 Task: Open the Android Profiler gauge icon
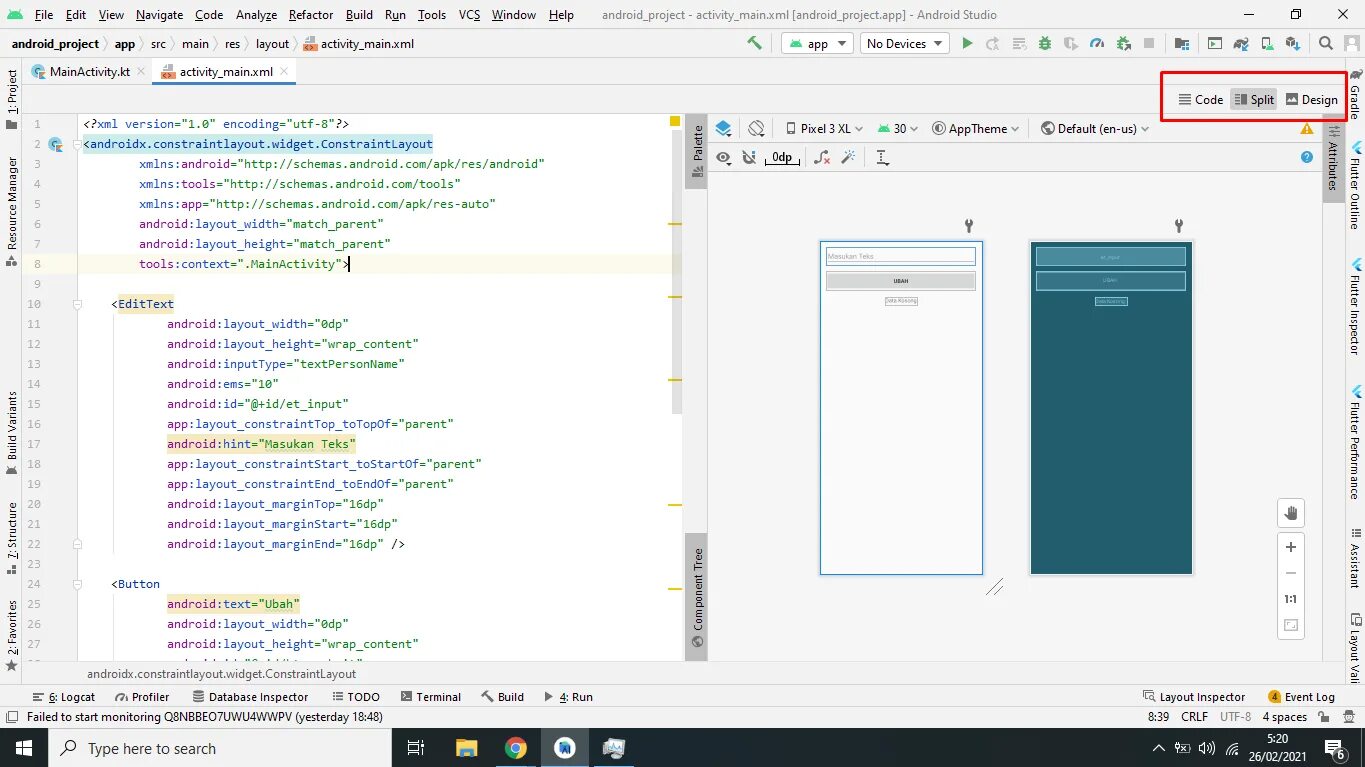click(1097, 43)
